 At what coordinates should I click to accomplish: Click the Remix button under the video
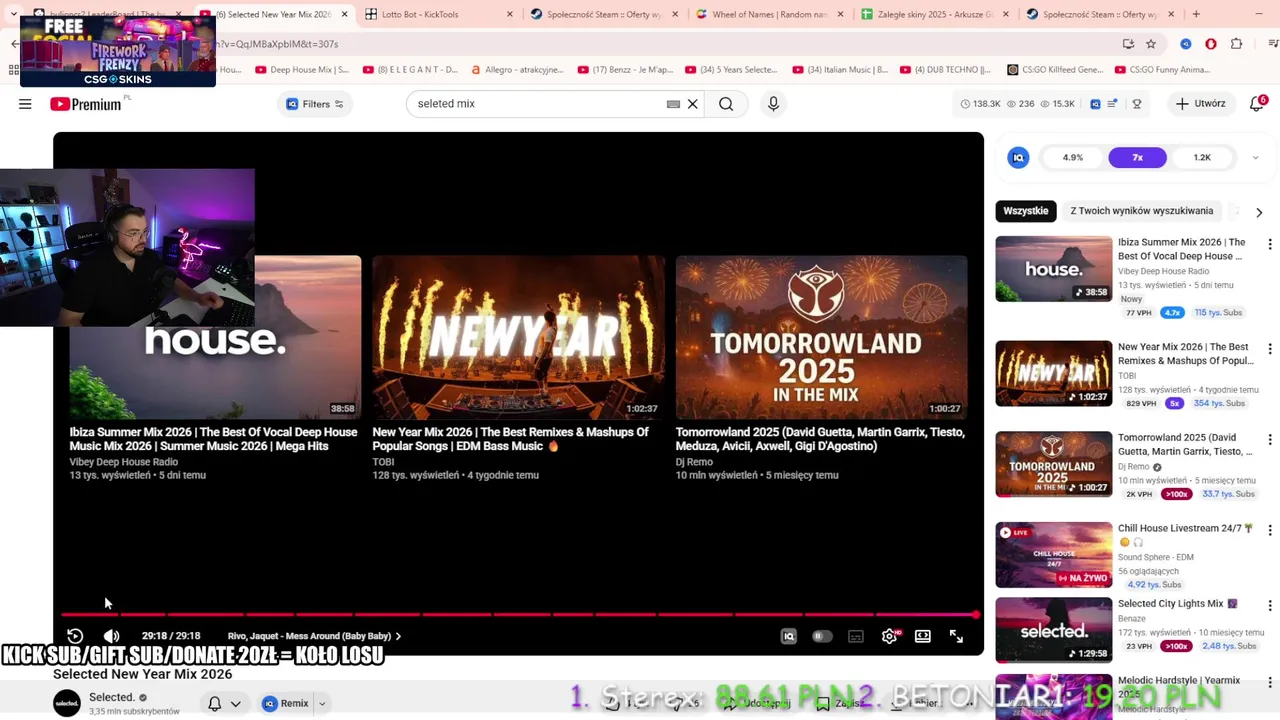click(286, 704)
